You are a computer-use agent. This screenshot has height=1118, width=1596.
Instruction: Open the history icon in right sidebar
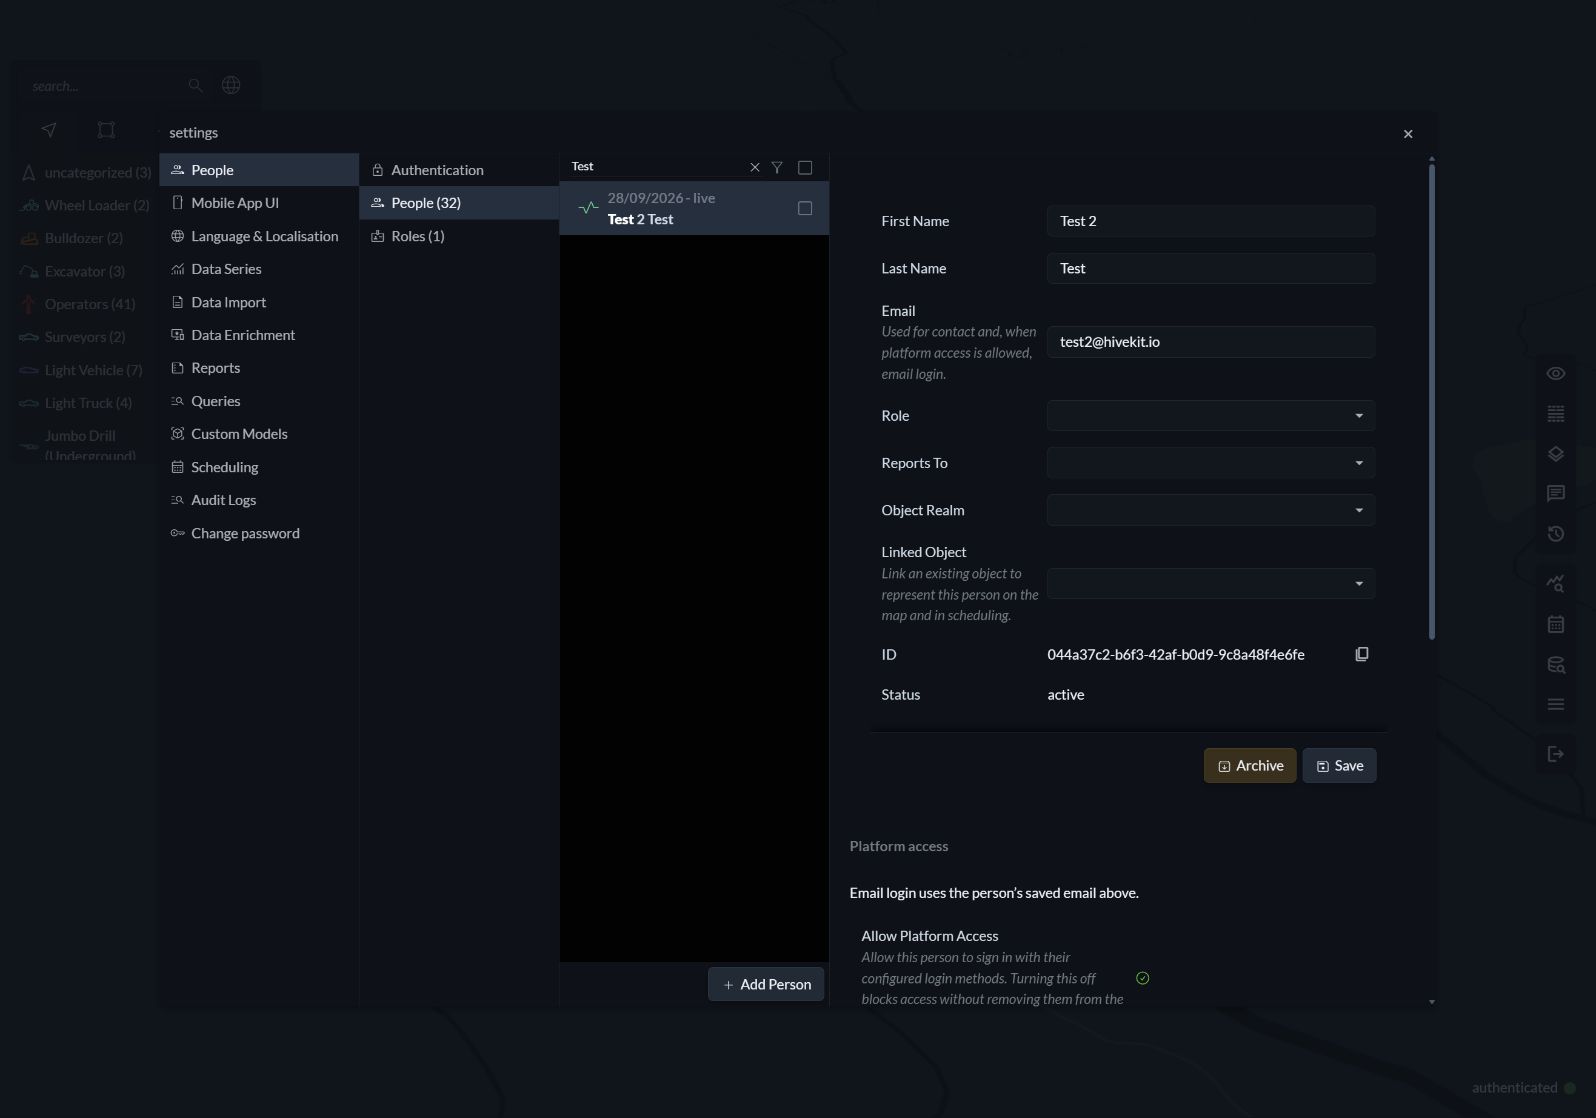coord(1556,533)
